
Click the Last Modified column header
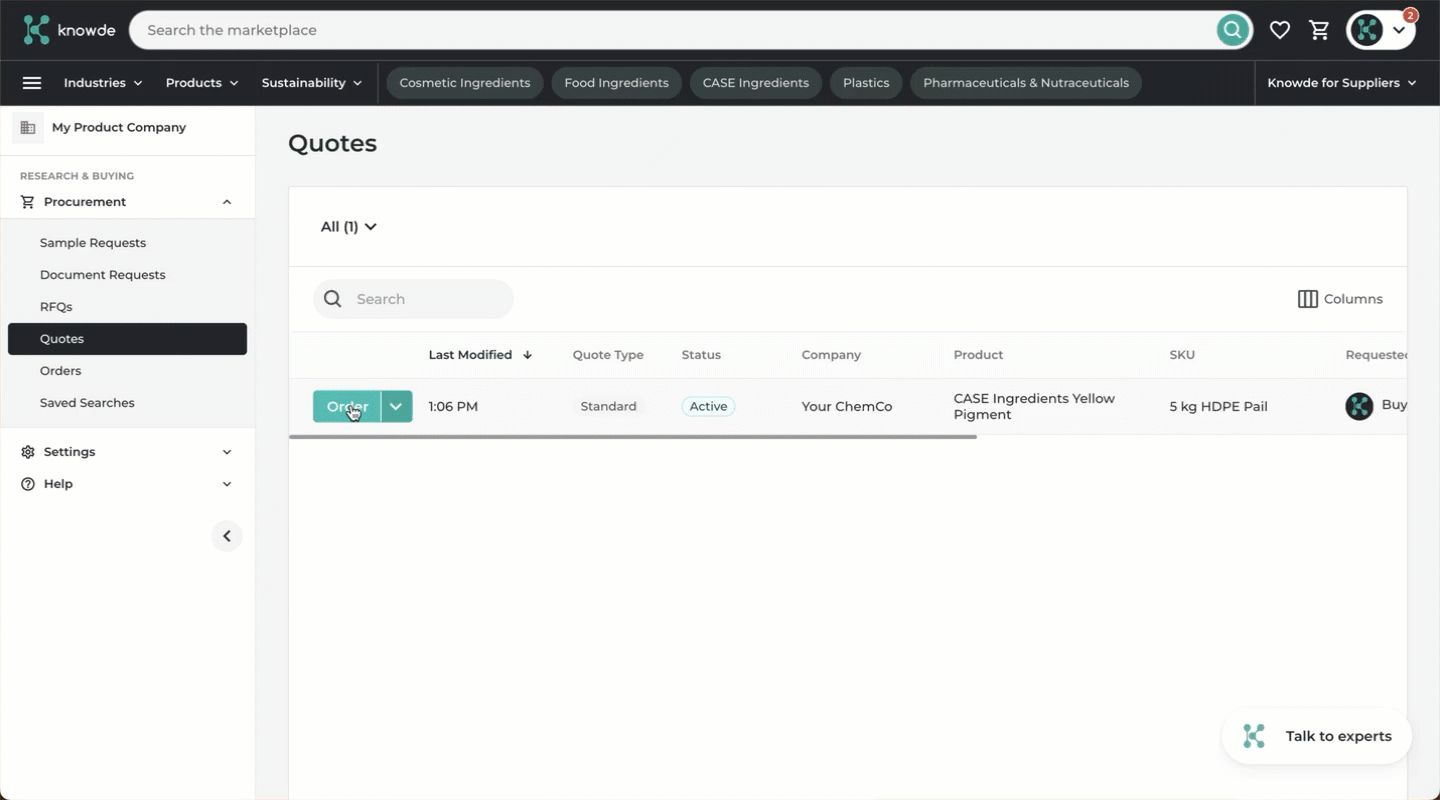point(470,355)
